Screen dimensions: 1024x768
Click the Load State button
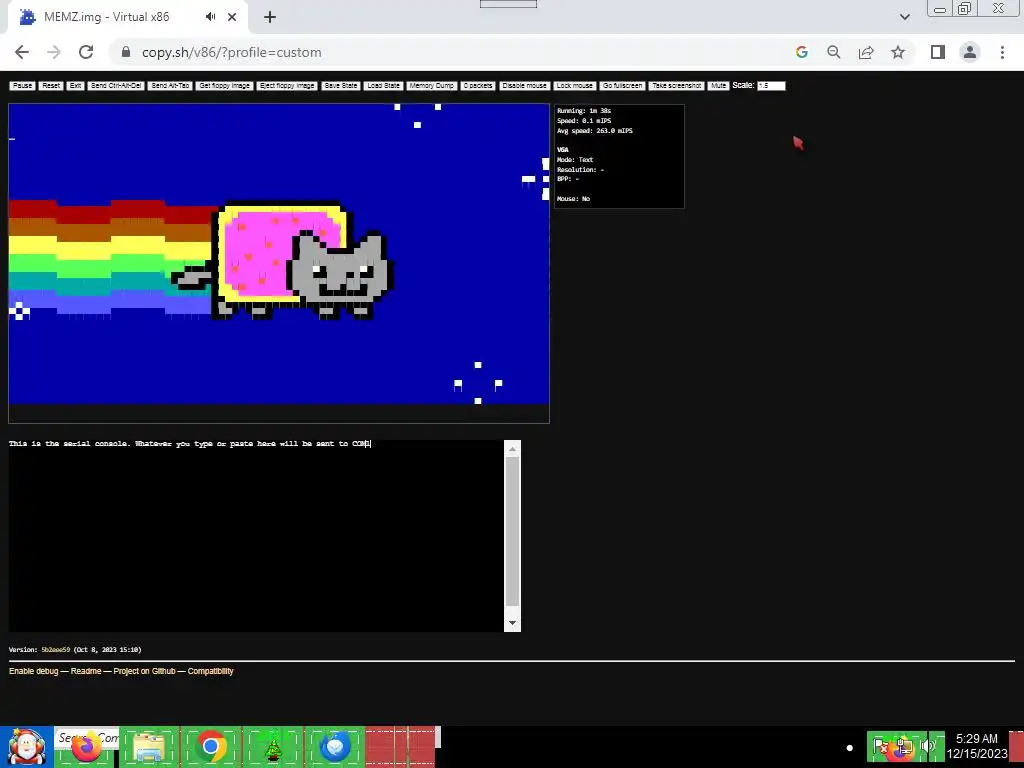pos(383,86)
